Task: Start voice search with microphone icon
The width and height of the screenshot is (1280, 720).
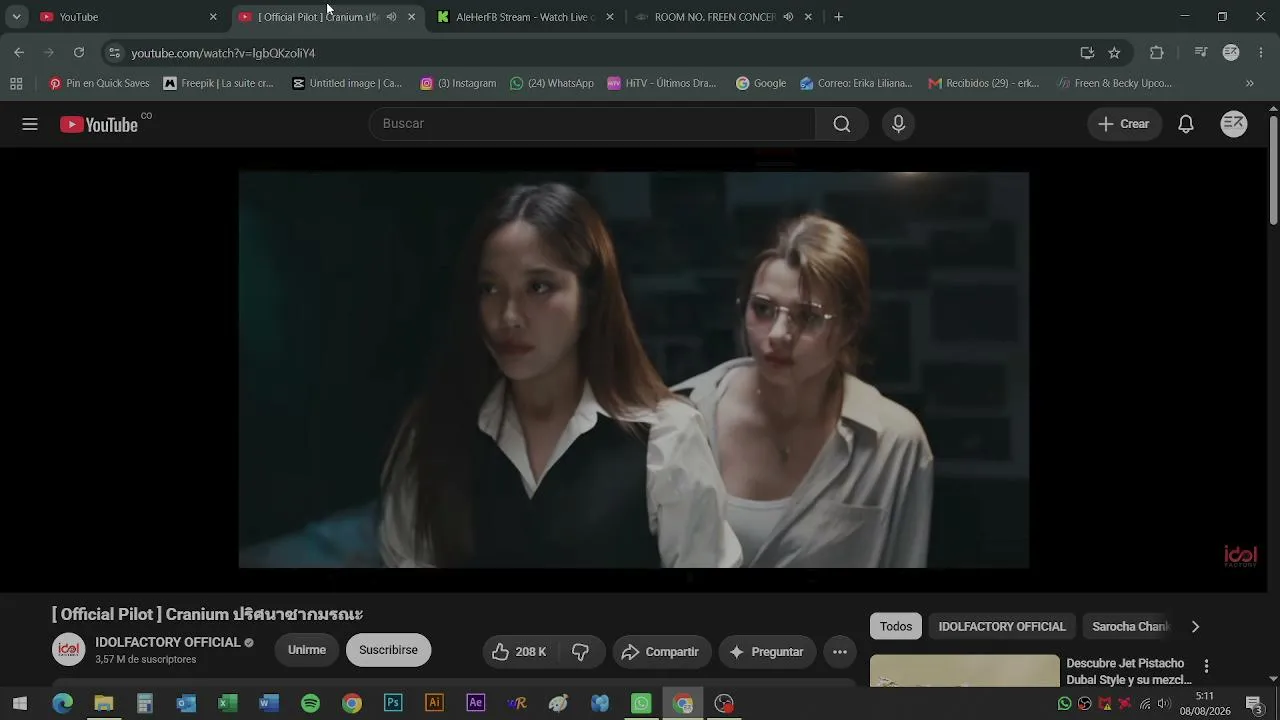Action: click(x=898, y=124)
